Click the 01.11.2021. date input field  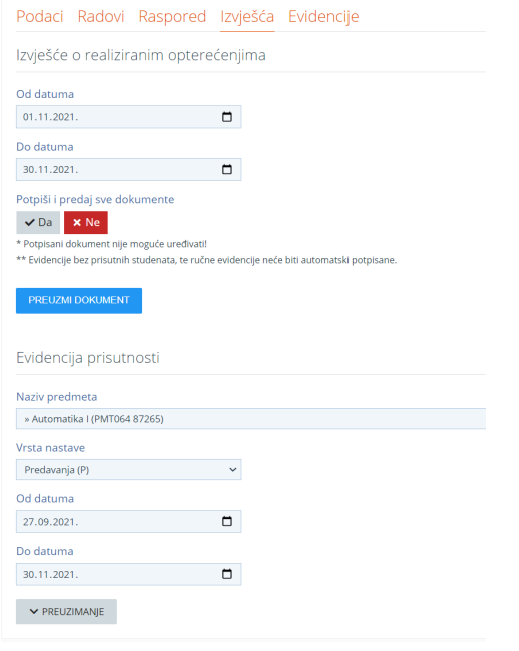pos(129,117)
